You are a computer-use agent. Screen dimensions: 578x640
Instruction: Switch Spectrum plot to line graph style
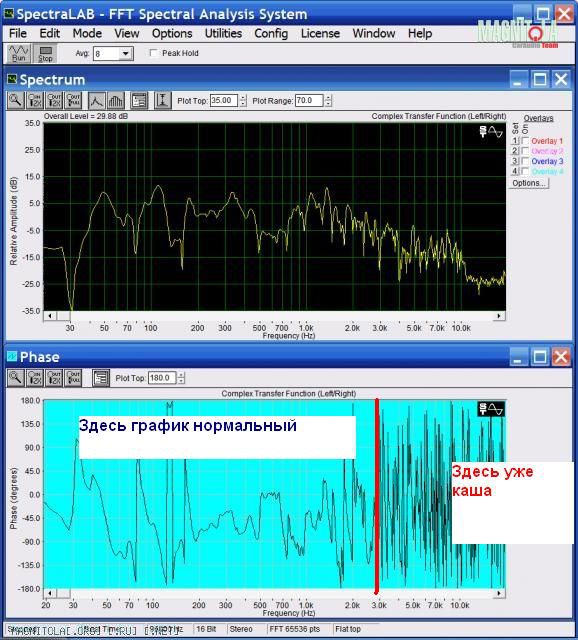pyautogui.click(x=96, y=100)
